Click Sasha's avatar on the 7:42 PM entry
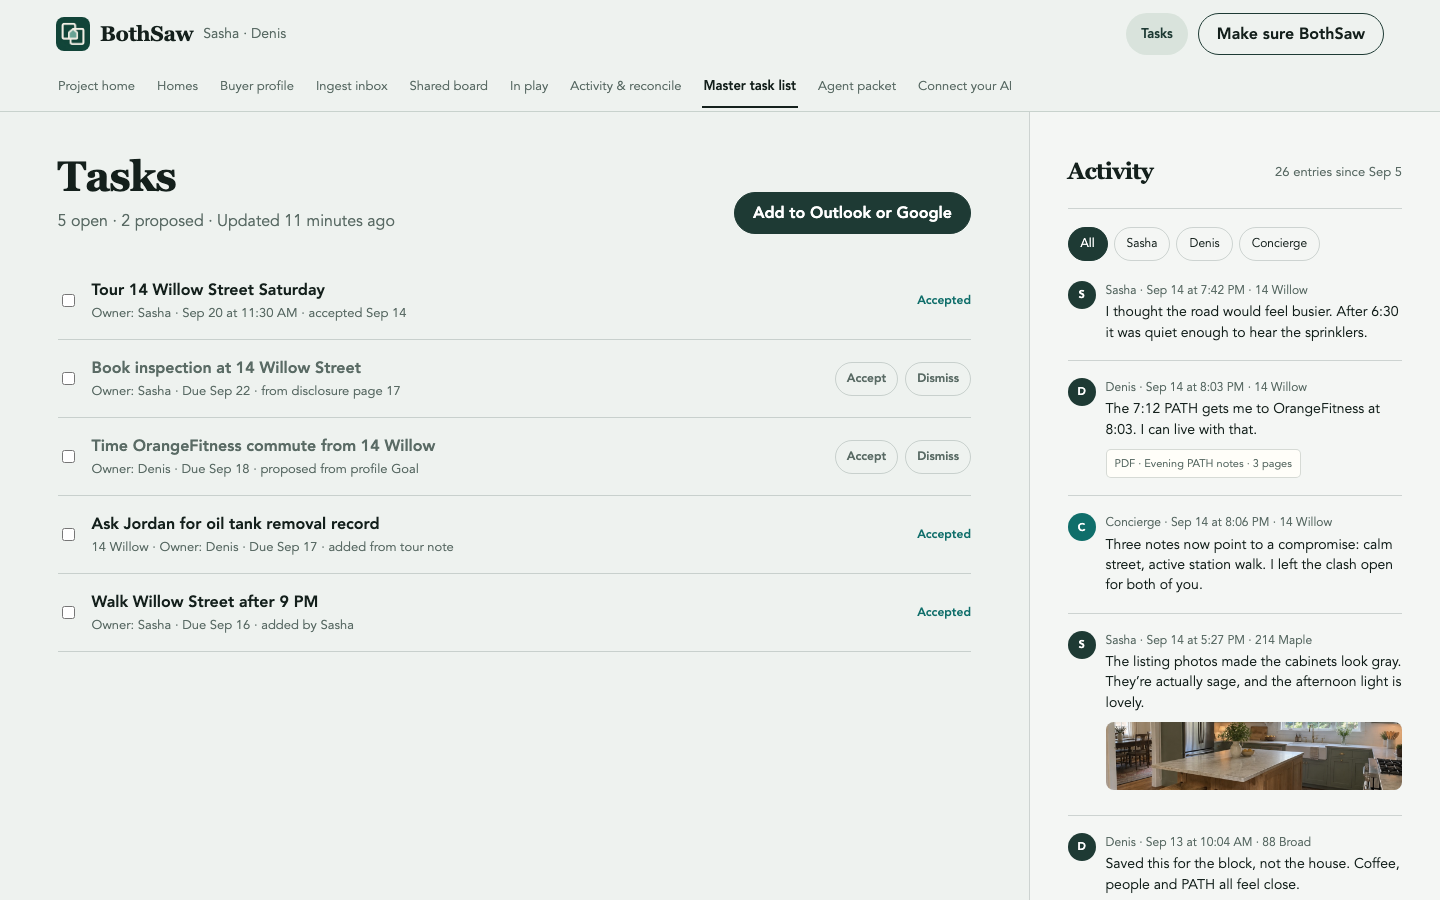This screenshot has width=1440, height=900. pyautogui.click(x=1081, y=295)
